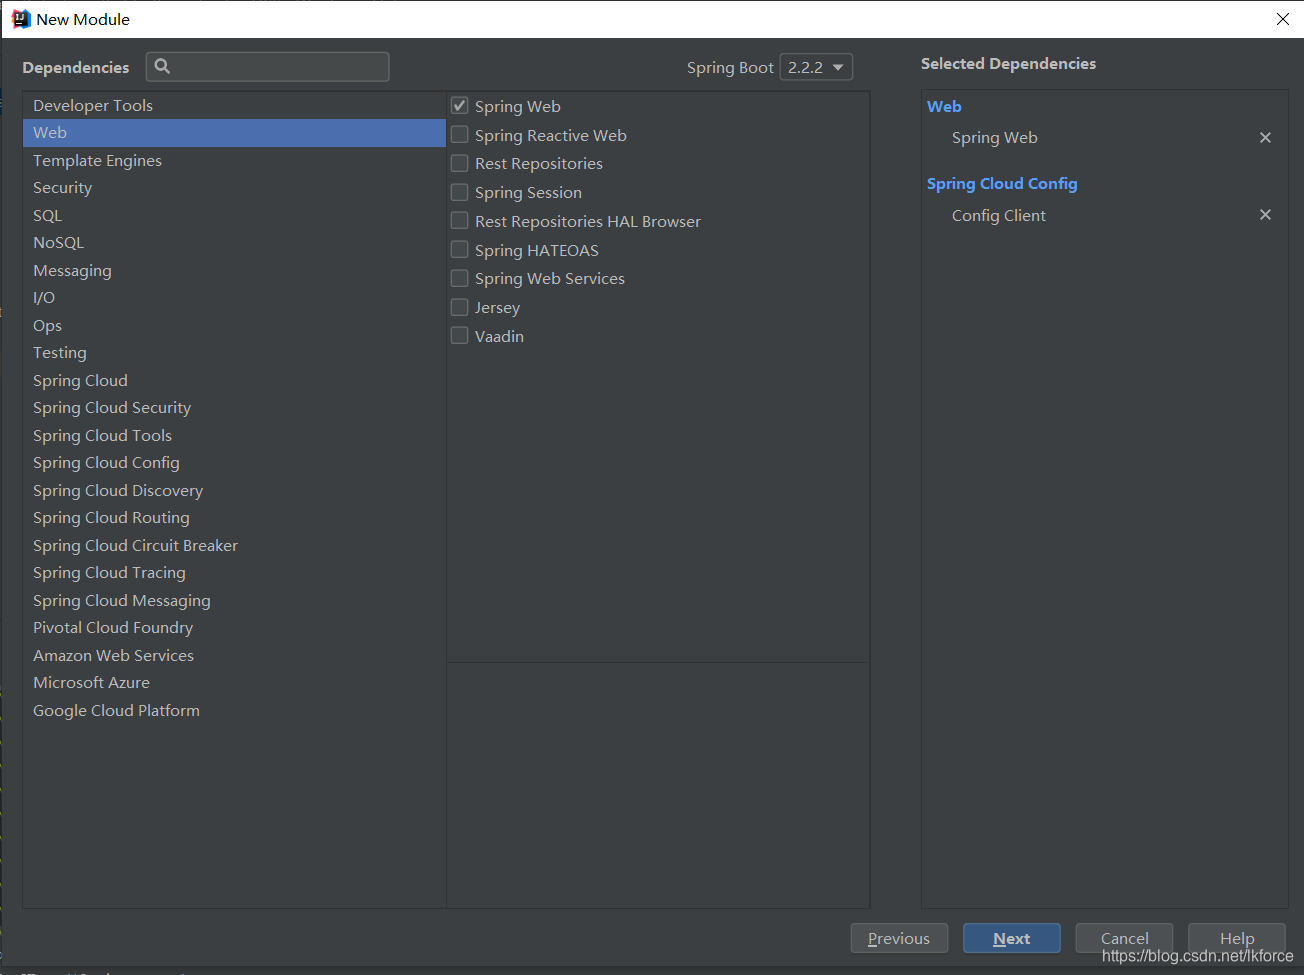Viewport: 1304px width, 975px height.
Task: Open Spring Cloud Routing category
Action: pos(234,518)
